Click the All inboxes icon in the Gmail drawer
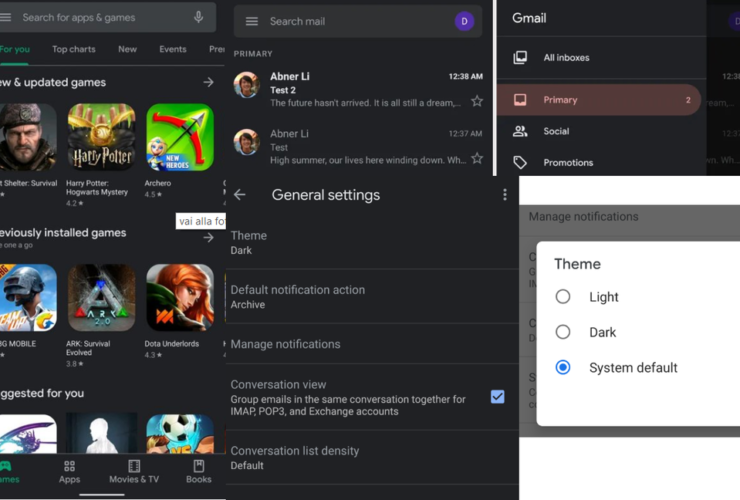The width and height of the screenshot is (740, 500). pyautogui.click(x=520, y=58)
